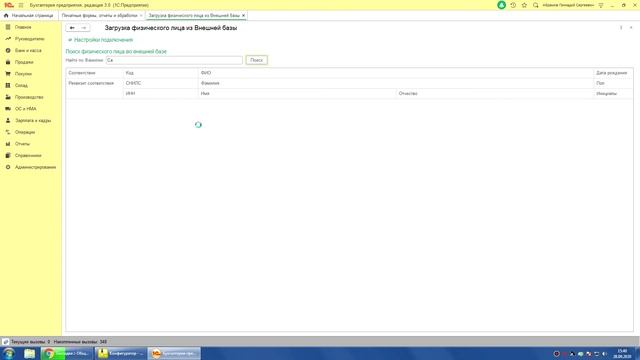This screenshot has height=360, width=640.
Task: Click the Поиск button
Action: [x=257, y=60]
